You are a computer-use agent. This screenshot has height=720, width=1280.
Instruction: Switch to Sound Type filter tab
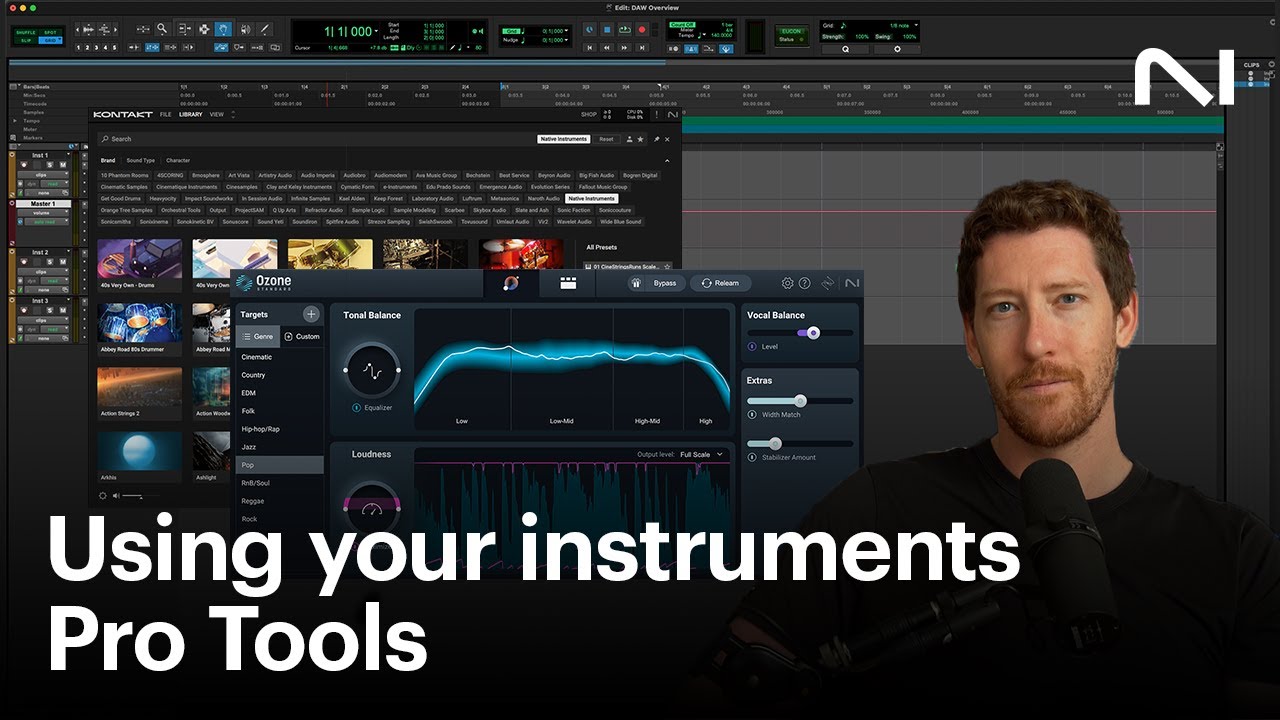pyautogui.click(x=141, y=160)
